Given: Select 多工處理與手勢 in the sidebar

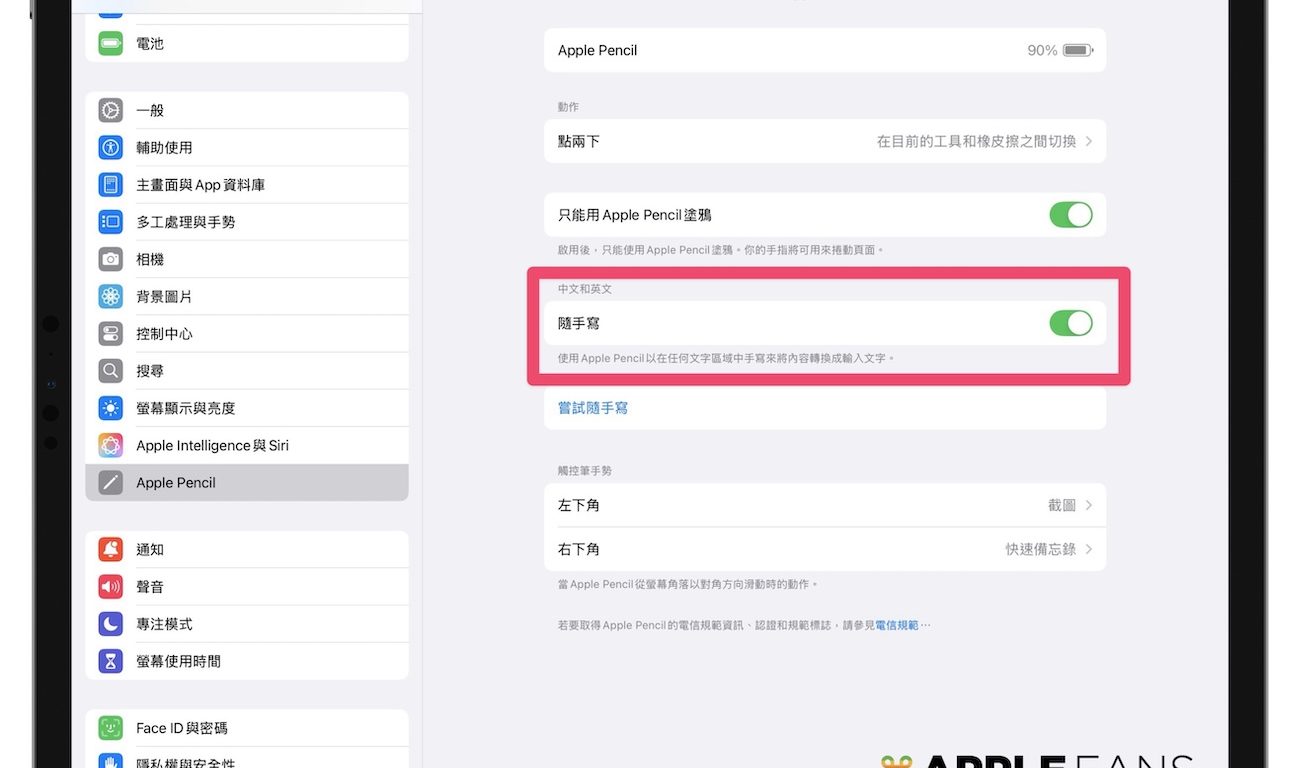Looking at the screenshot, I should click(x=186, y=222).
